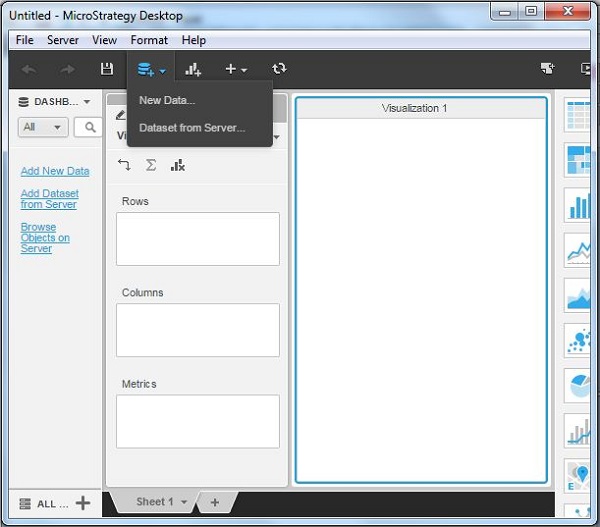Click the share/export icon at toolbar right
The height and width of the screenshot is (527, 600).
548,69
